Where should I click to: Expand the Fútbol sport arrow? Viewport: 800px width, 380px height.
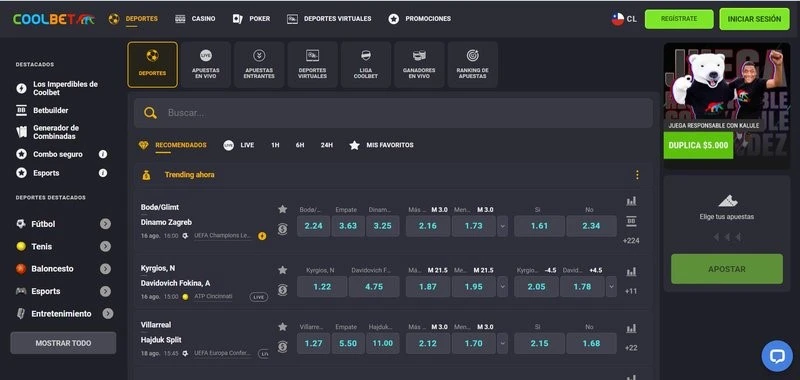pos(105,224)
